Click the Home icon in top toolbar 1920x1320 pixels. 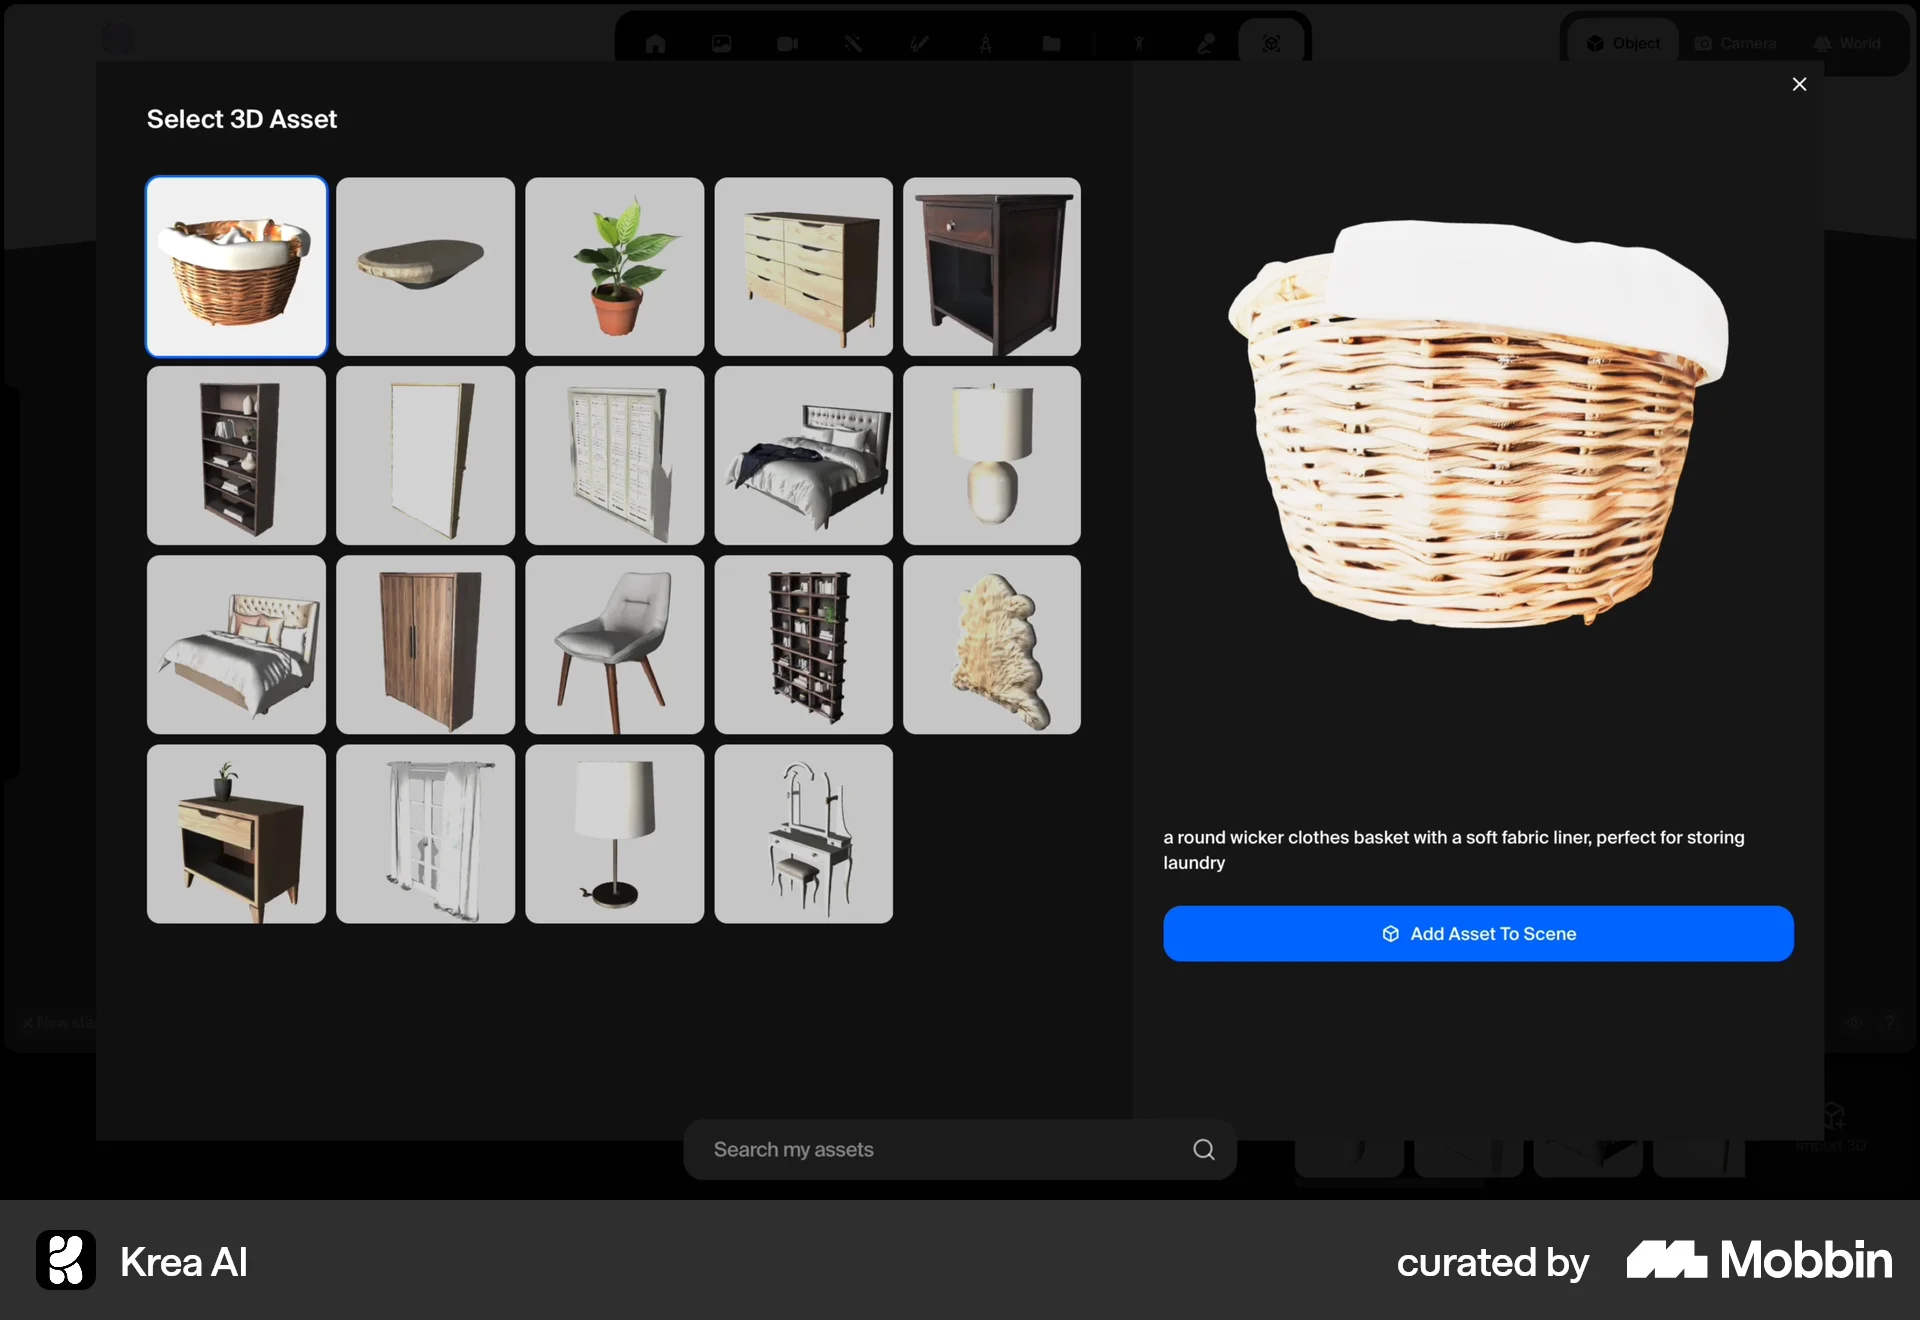(x=655, y=44)
